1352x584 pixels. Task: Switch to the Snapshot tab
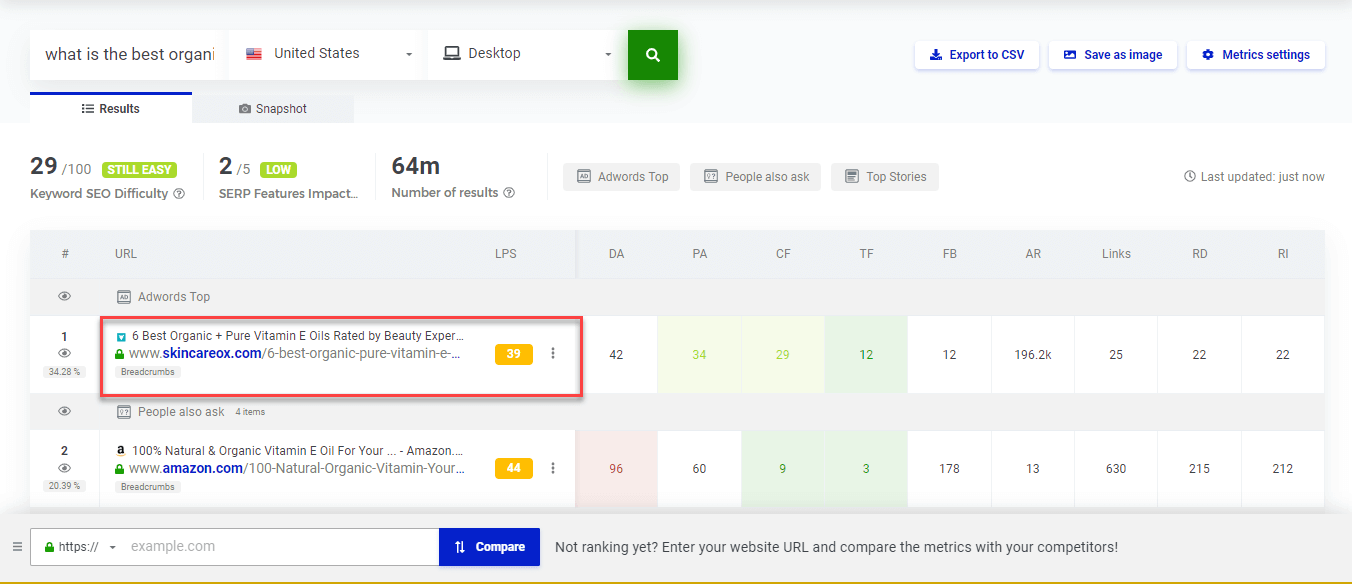[x=273, y=108]
